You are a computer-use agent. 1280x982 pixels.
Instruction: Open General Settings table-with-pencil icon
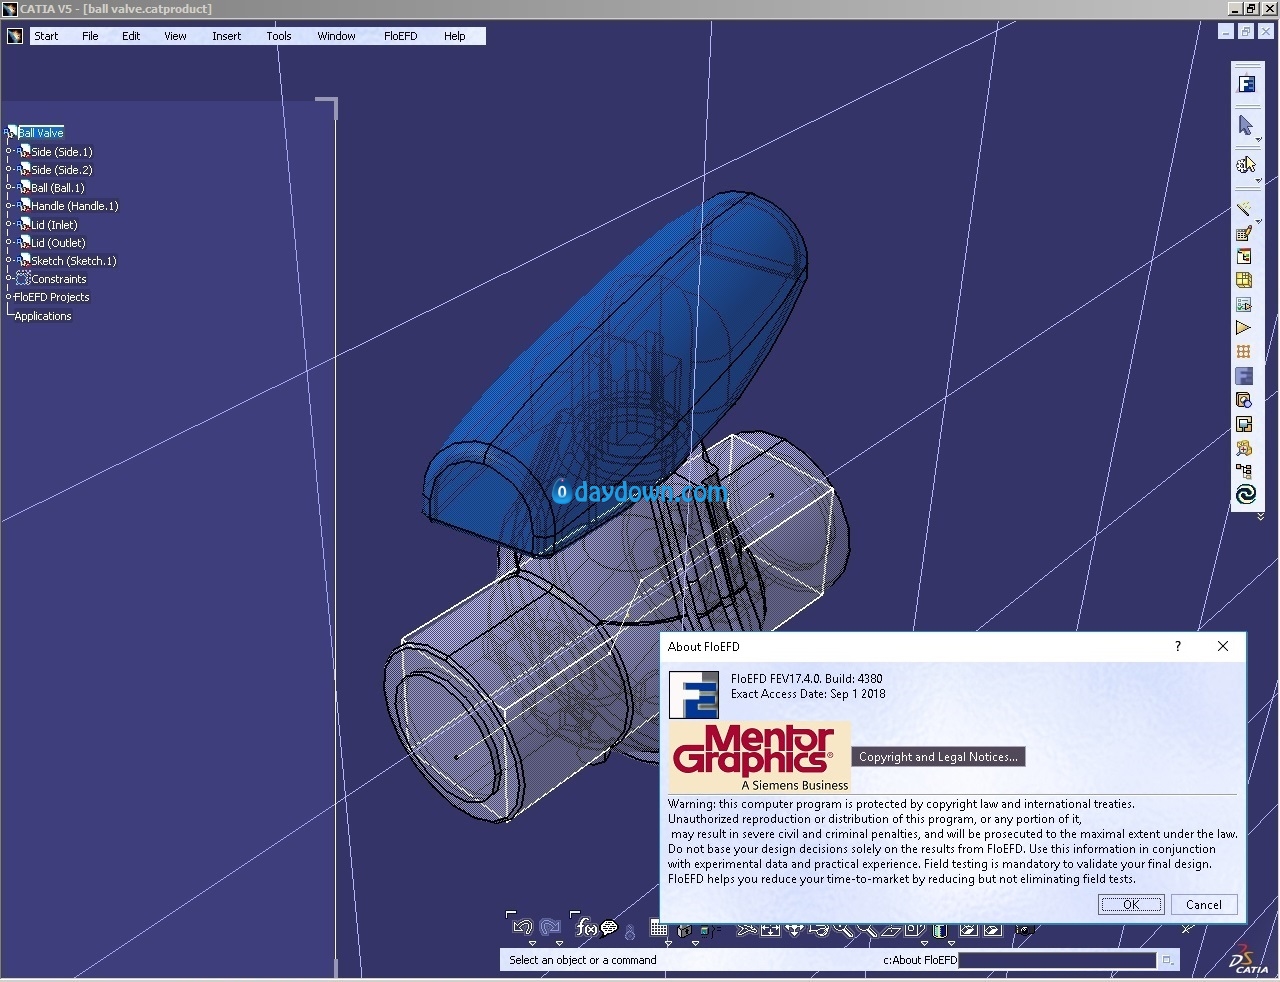1244,233
